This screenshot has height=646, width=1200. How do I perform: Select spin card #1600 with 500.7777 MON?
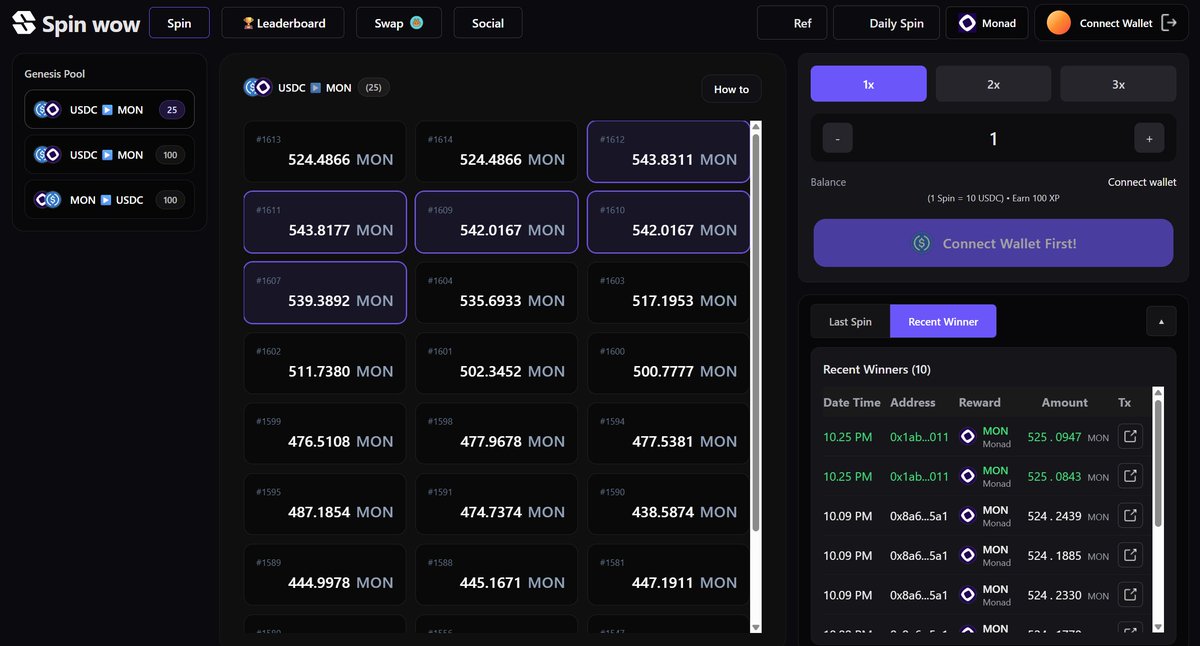click(x=668, y=363)
